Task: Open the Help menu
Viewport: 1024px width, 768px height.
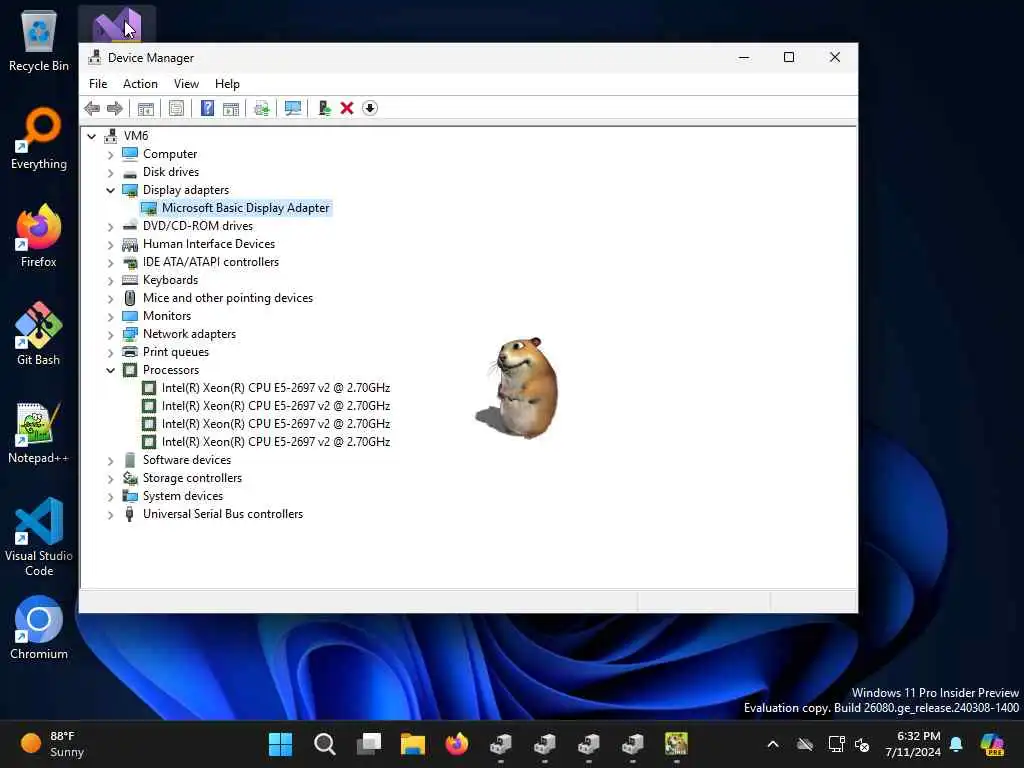Action: coord(227,84)
